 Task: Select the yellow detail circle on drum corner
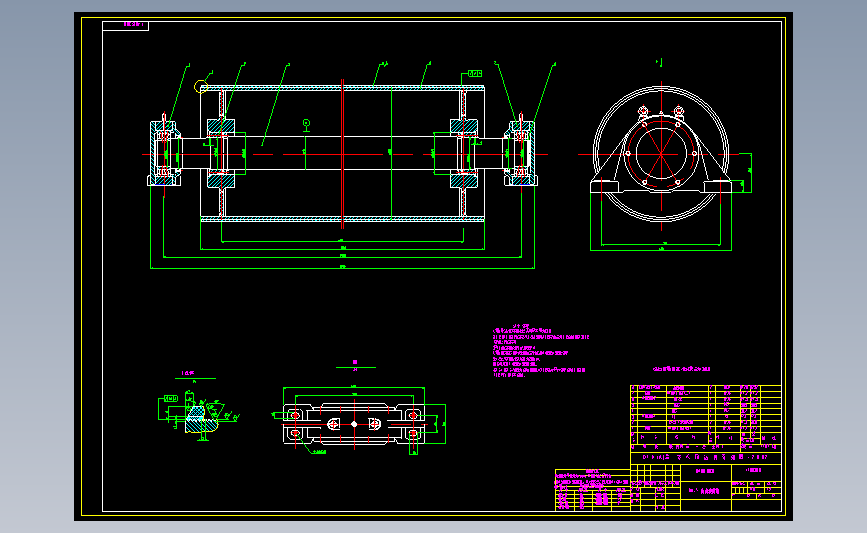point(201,87)
